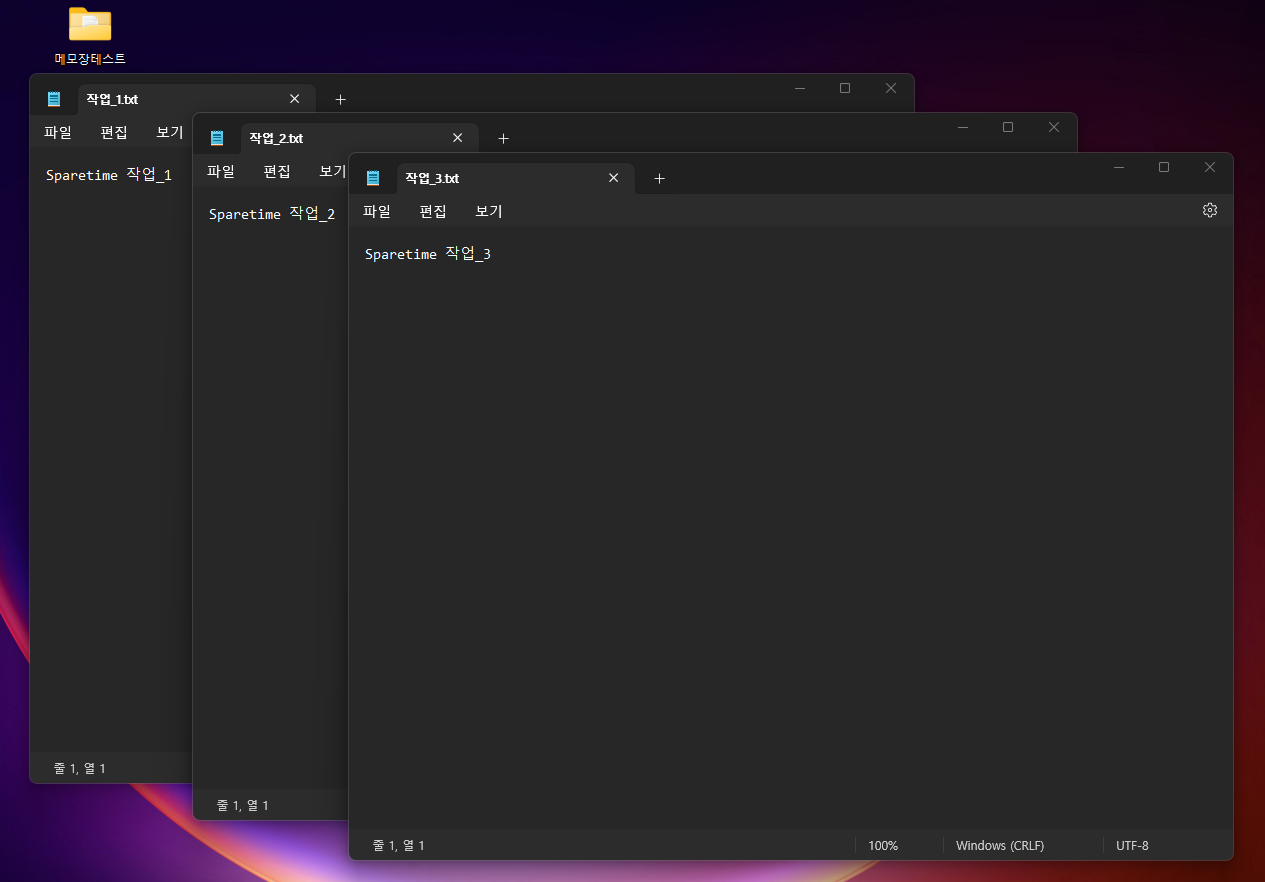This screenshot has width=1265, height=882.
Task: Switch to the 작업_2.txt tab
Action: pos(277,137)
